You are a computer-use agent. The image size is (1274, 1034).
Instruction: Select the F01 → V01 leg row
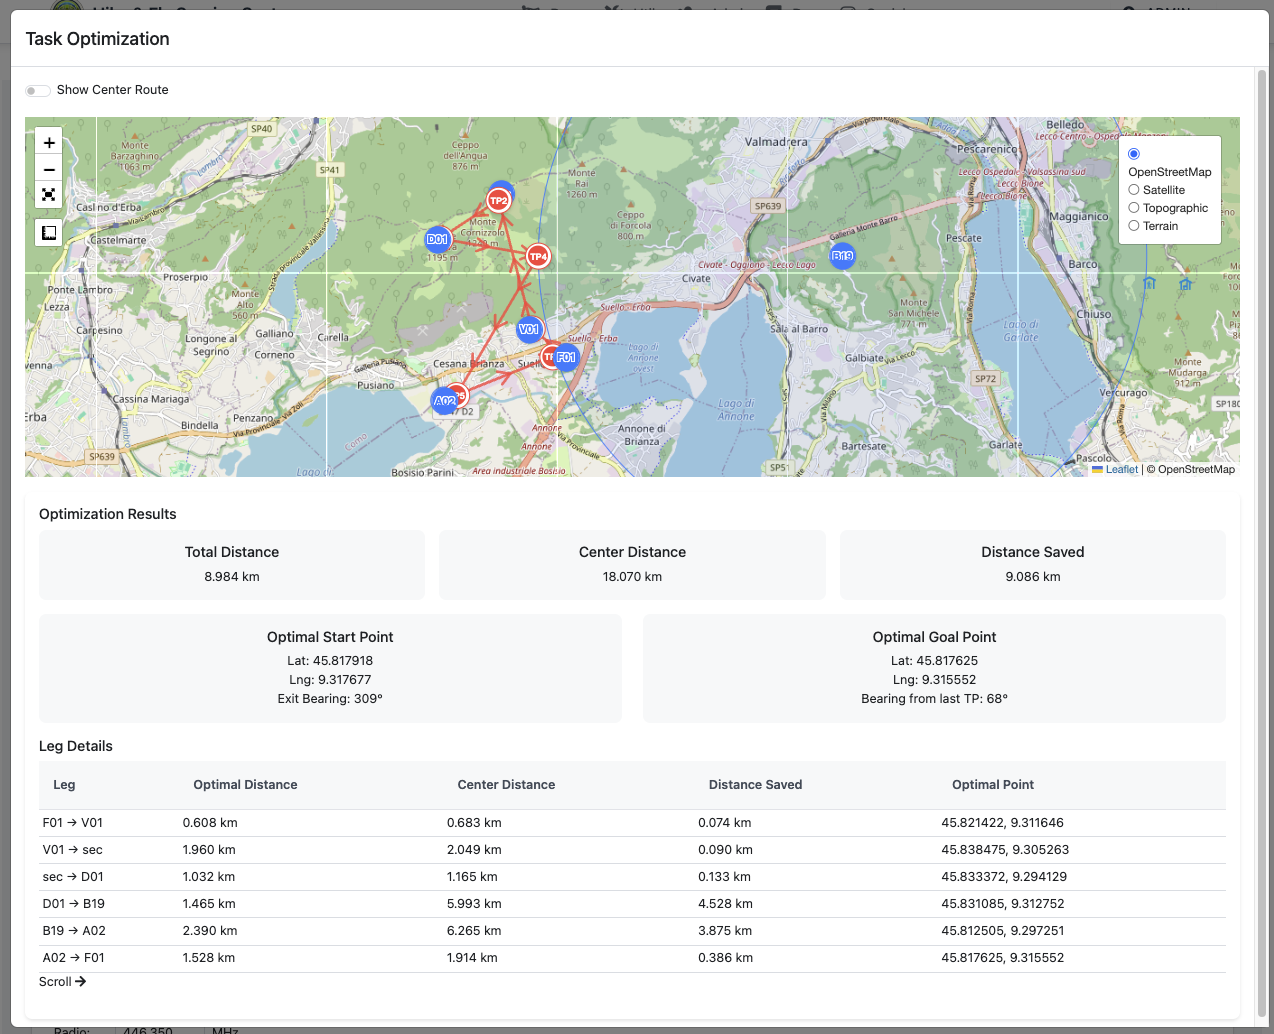632,823
